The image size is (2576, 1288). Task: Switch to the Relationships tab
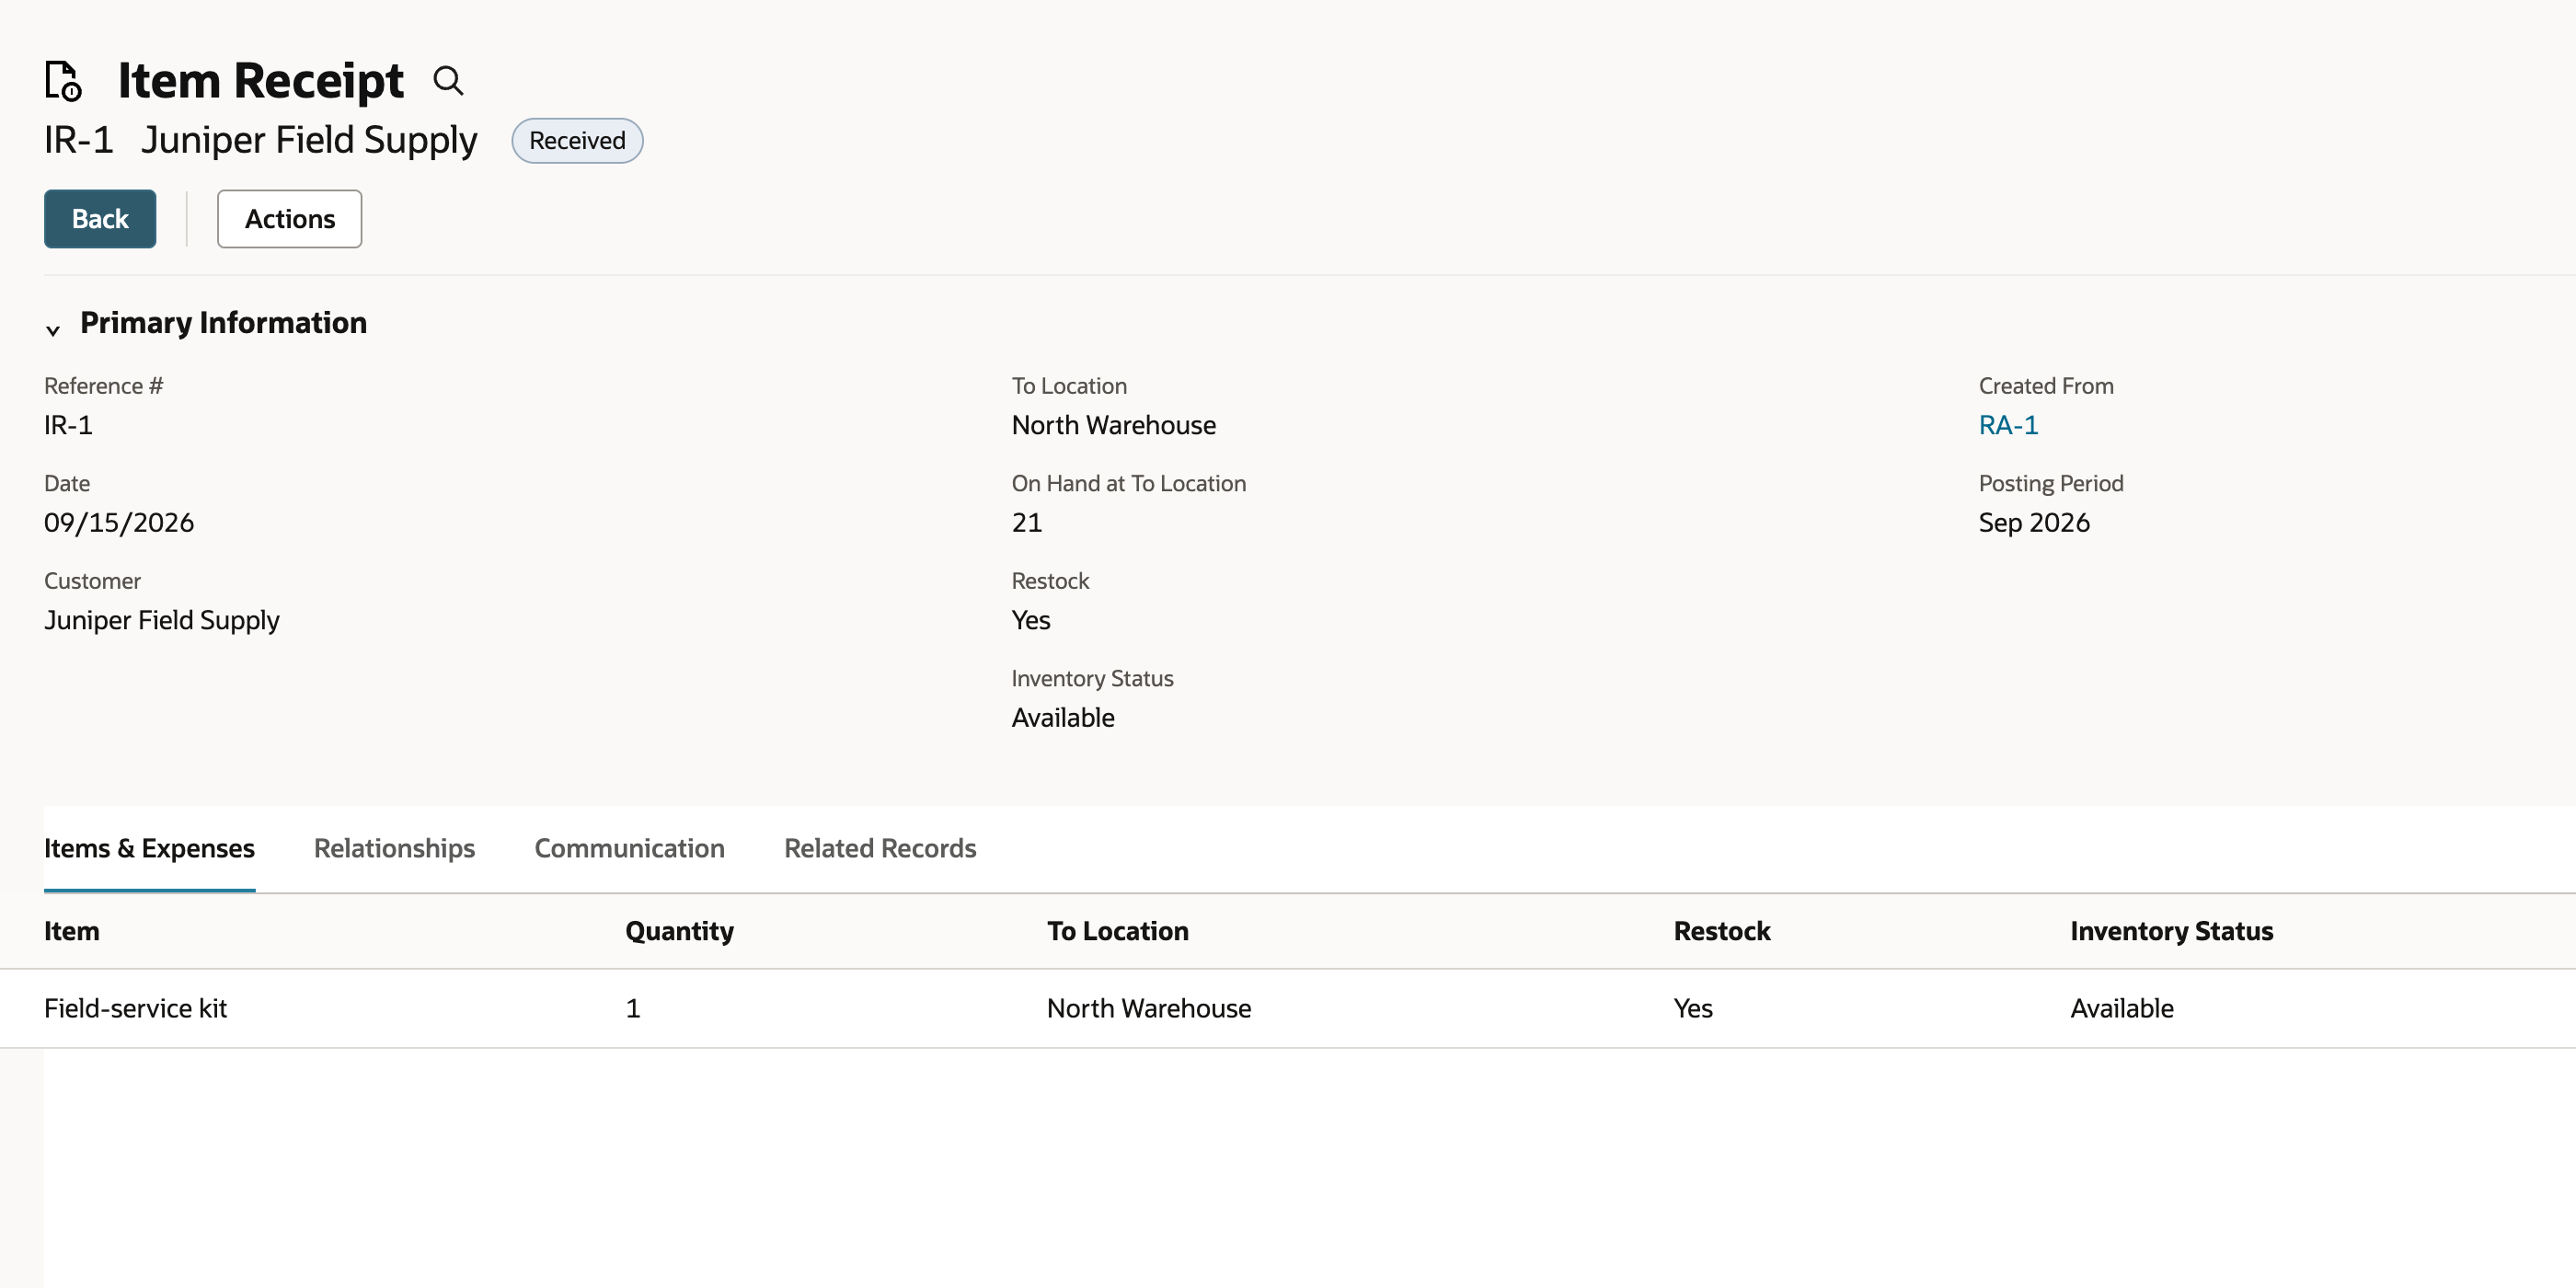[395, 848]
